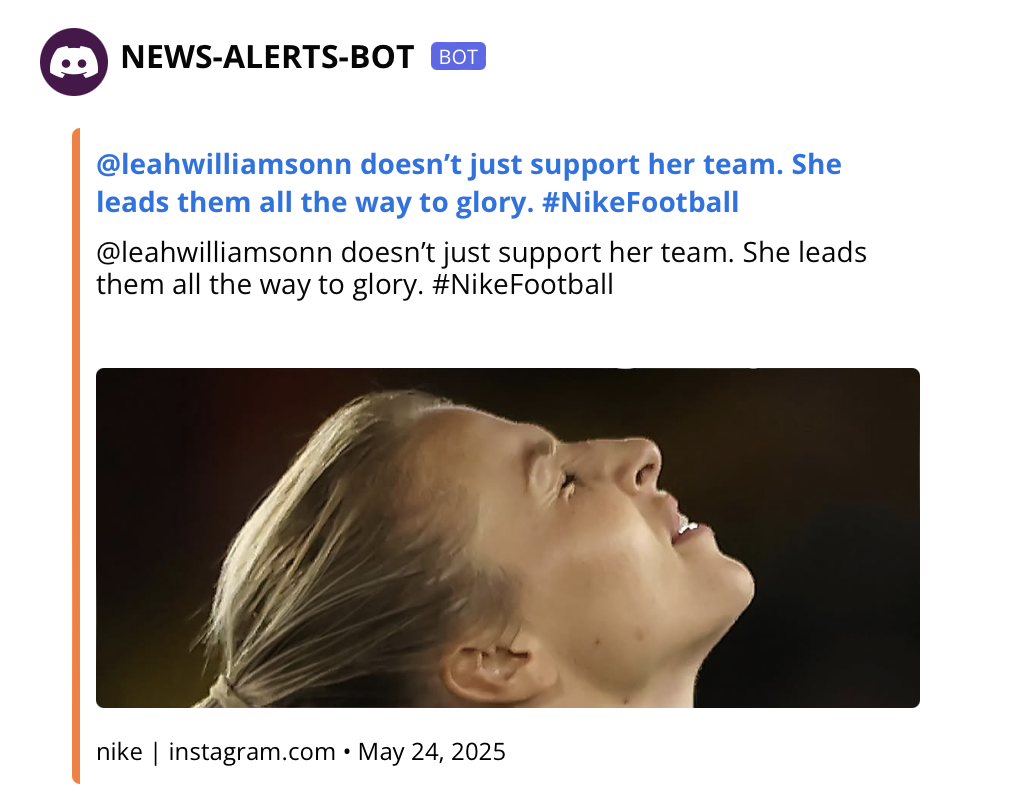Click instagram.com in the embed footer
Image resolution: width=1010 pixels, height=798 pixels.
(x=252, y=752)
